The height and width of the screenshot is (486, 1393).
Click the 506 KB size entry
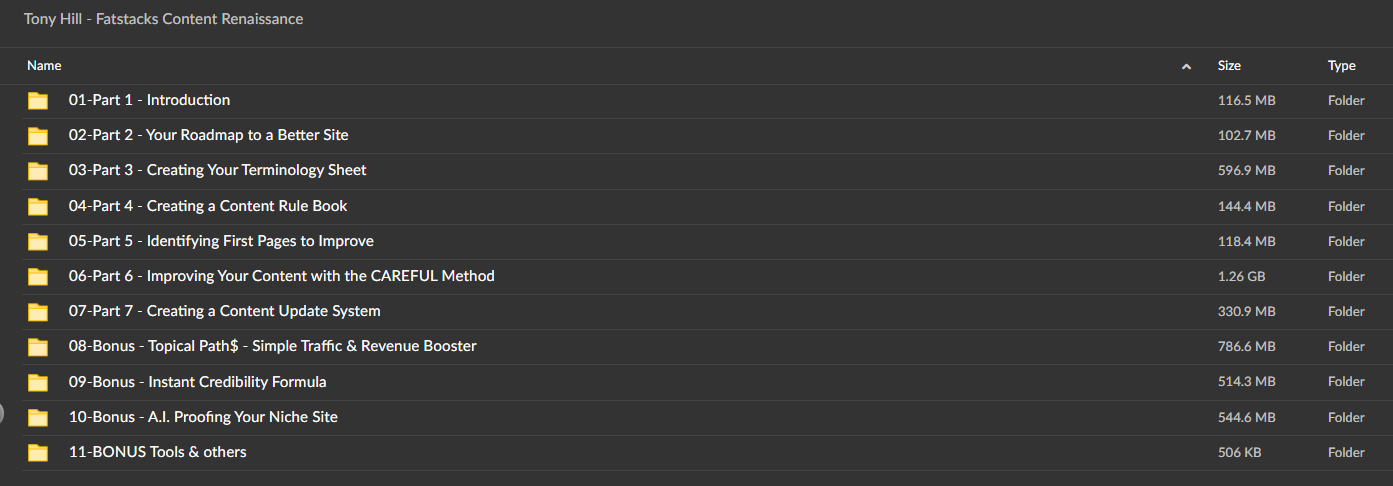coord(1239,452)
